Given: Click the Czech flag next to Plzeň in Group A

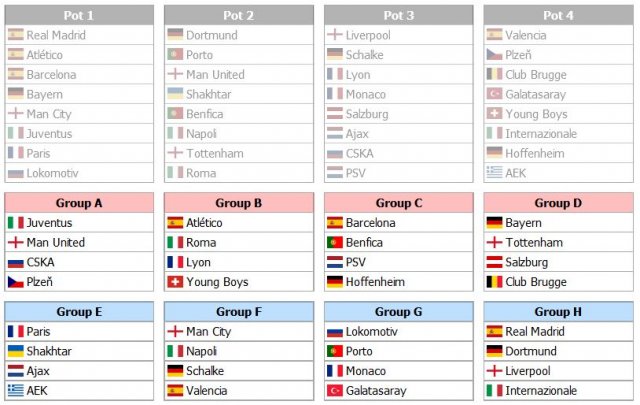Looking at the screenshot, I should [16, 282].
